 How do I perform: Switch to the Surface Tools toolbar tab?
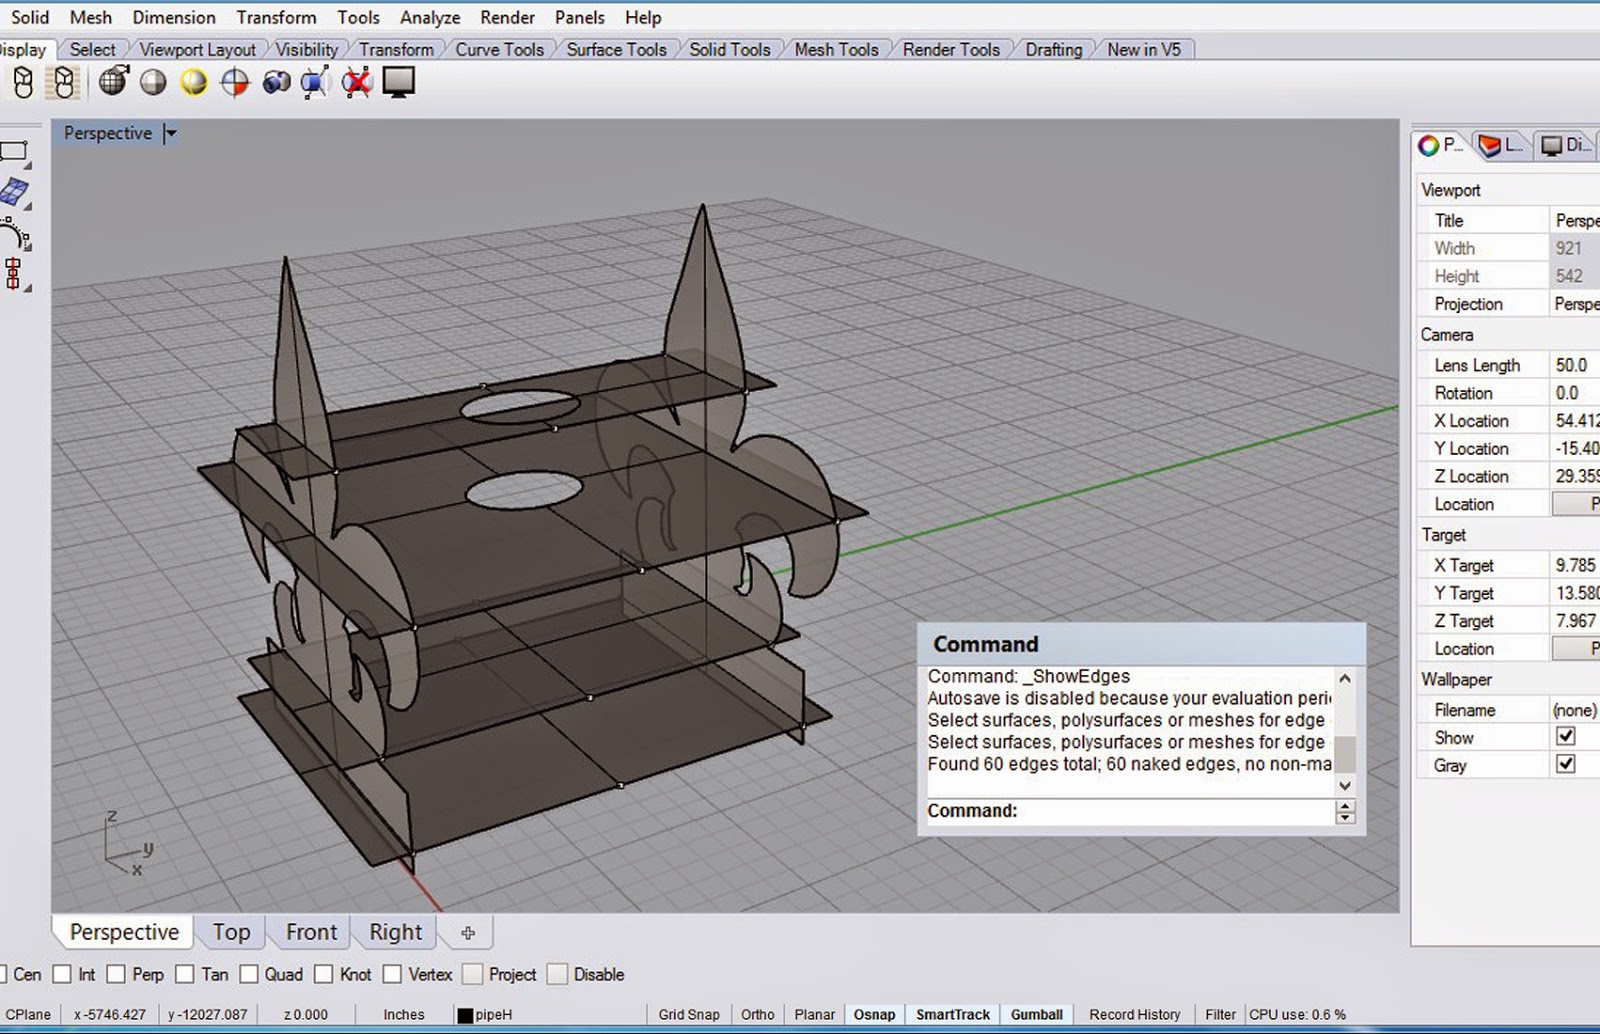click(x=616, y=49)
